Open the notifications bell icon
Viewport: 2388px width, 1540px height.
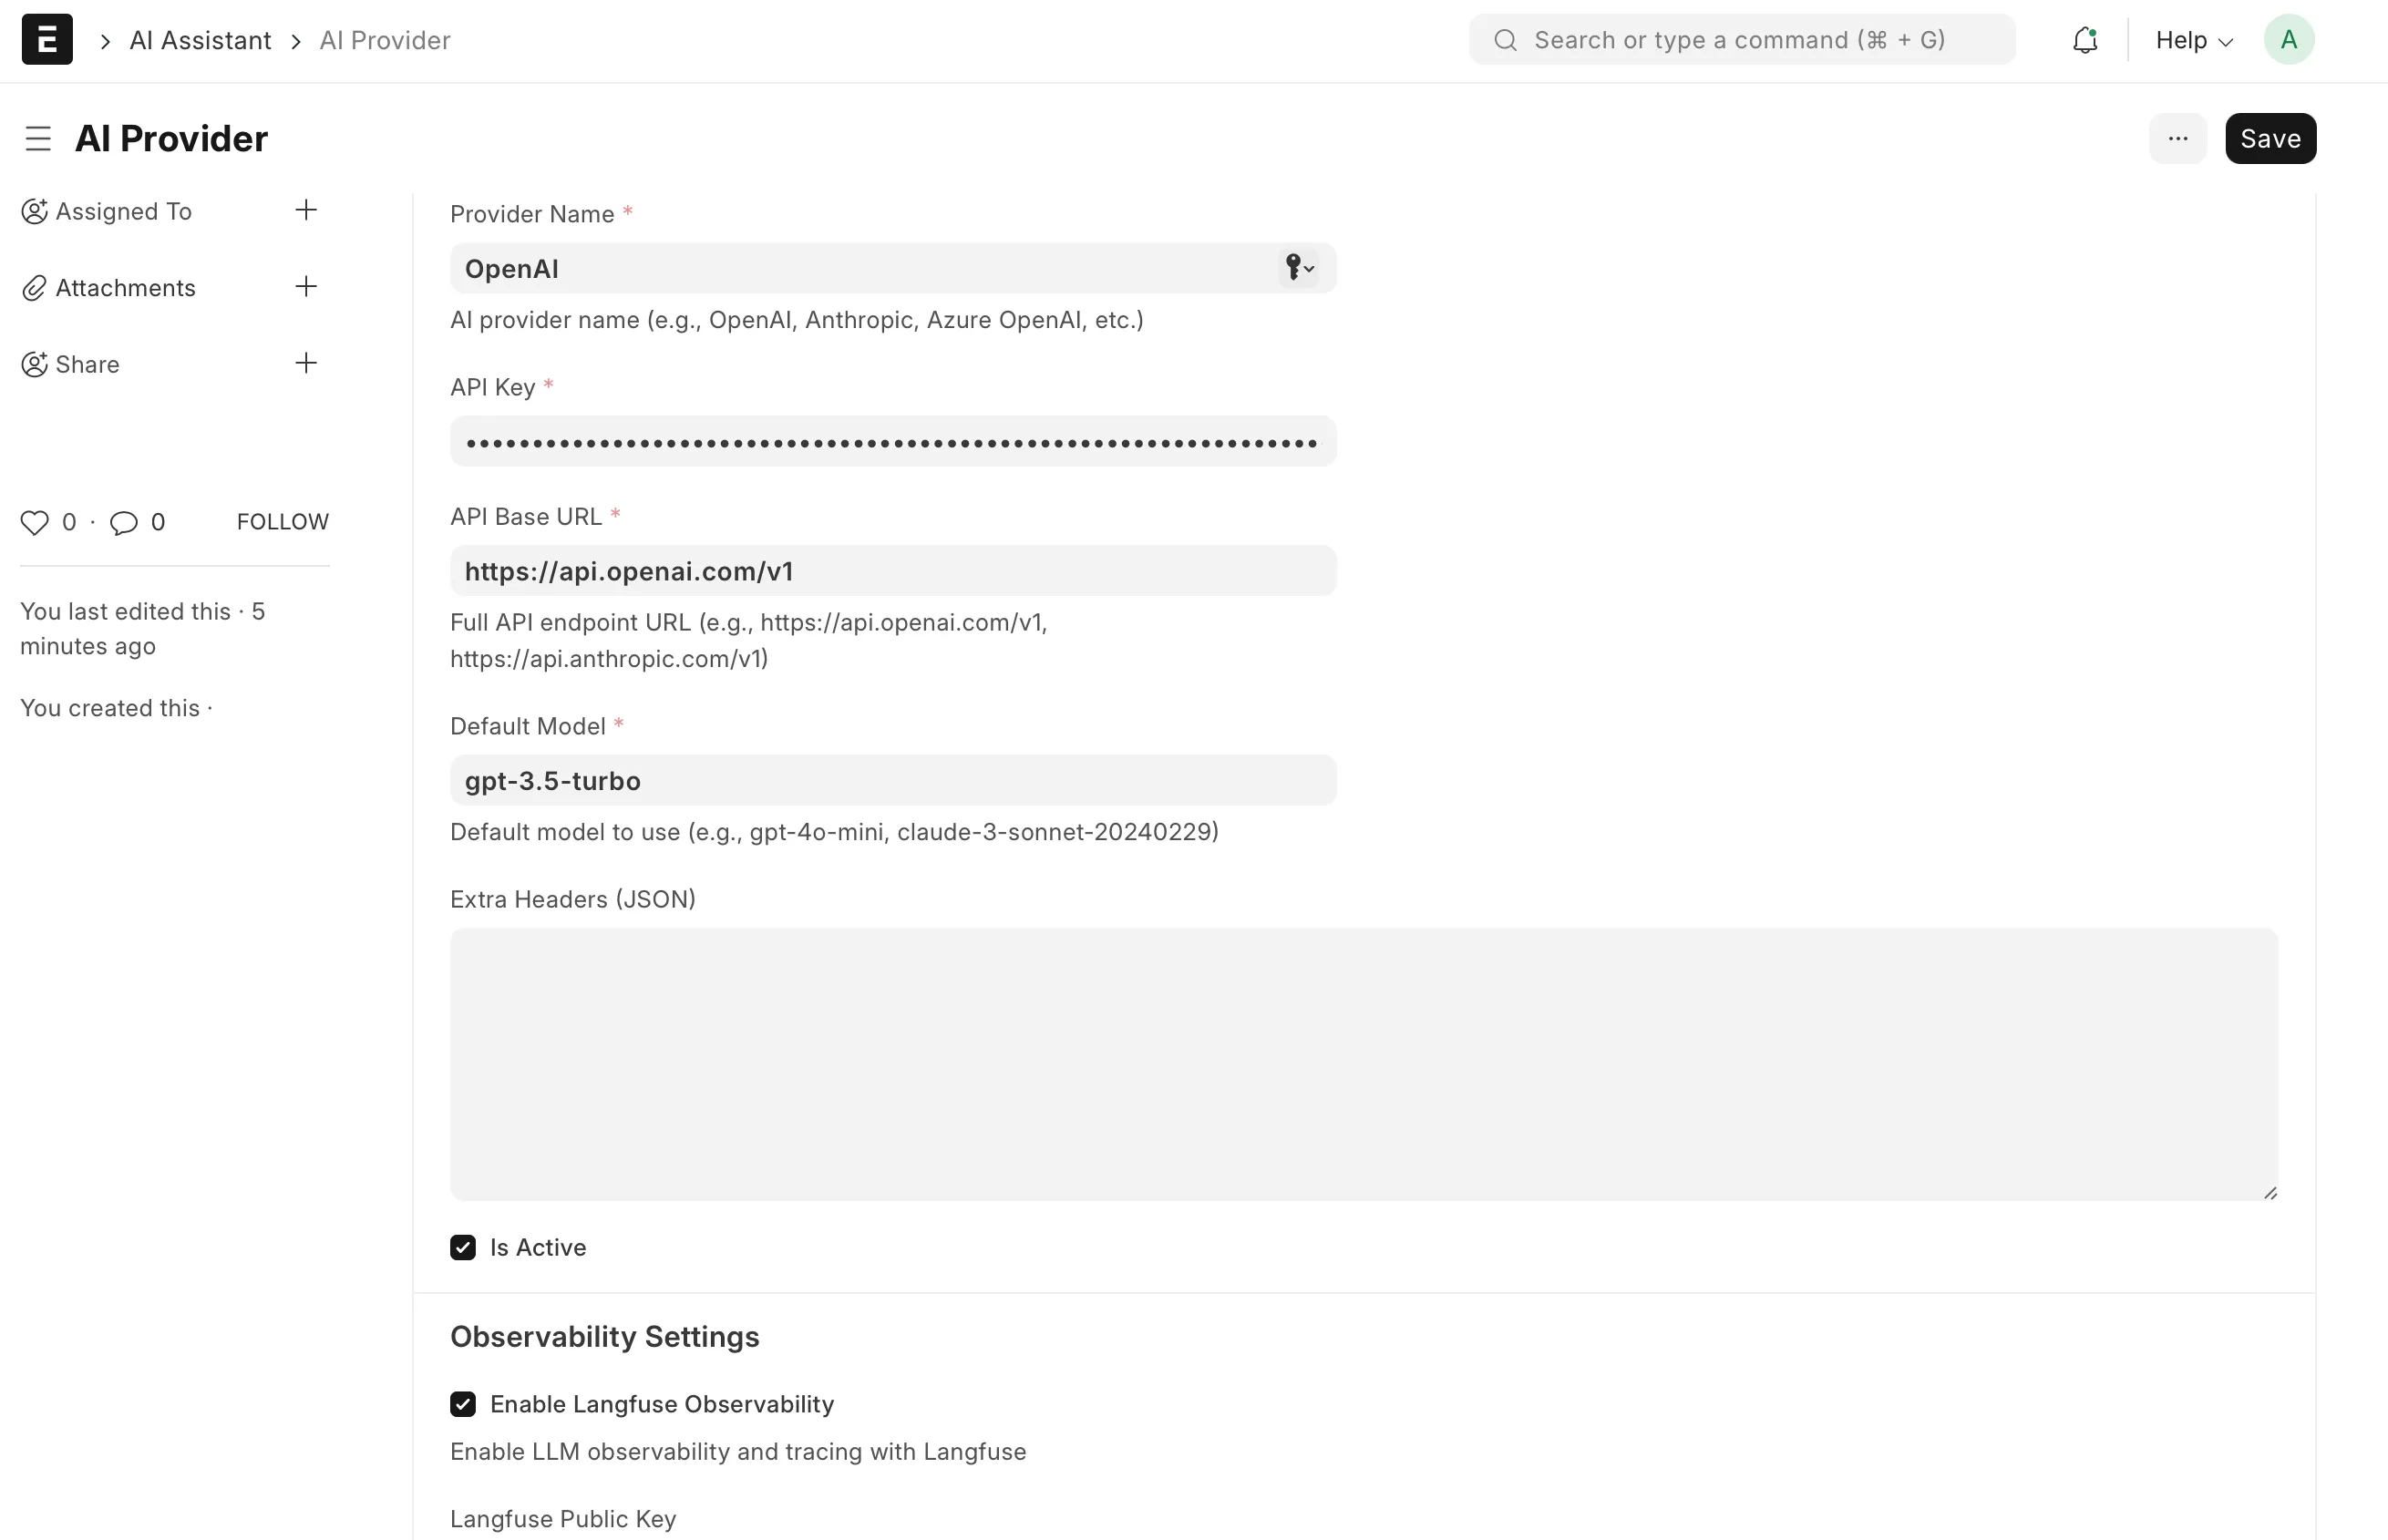2085,40
